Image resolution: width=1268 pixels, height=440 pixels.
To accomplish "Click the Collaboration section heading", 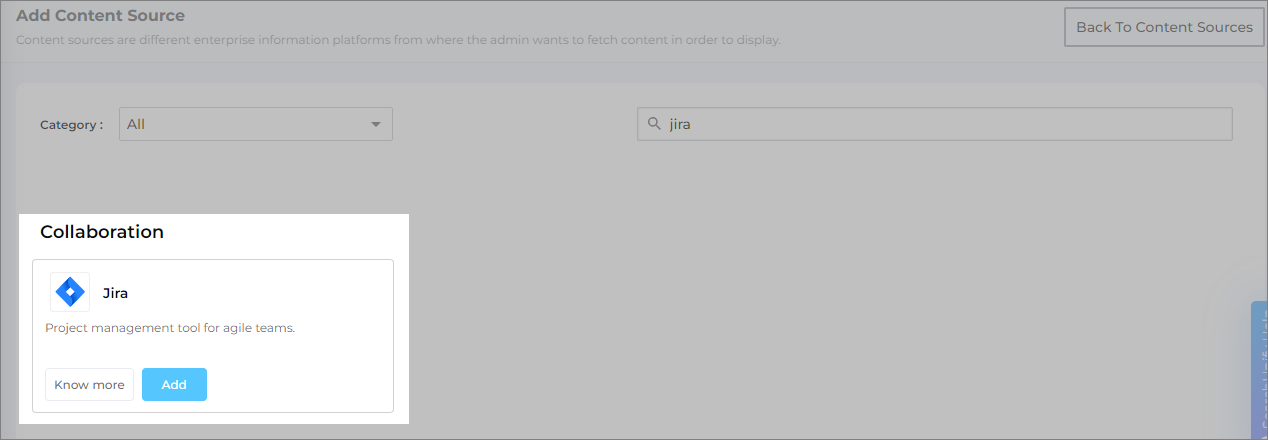I will (x=102, y=231).
